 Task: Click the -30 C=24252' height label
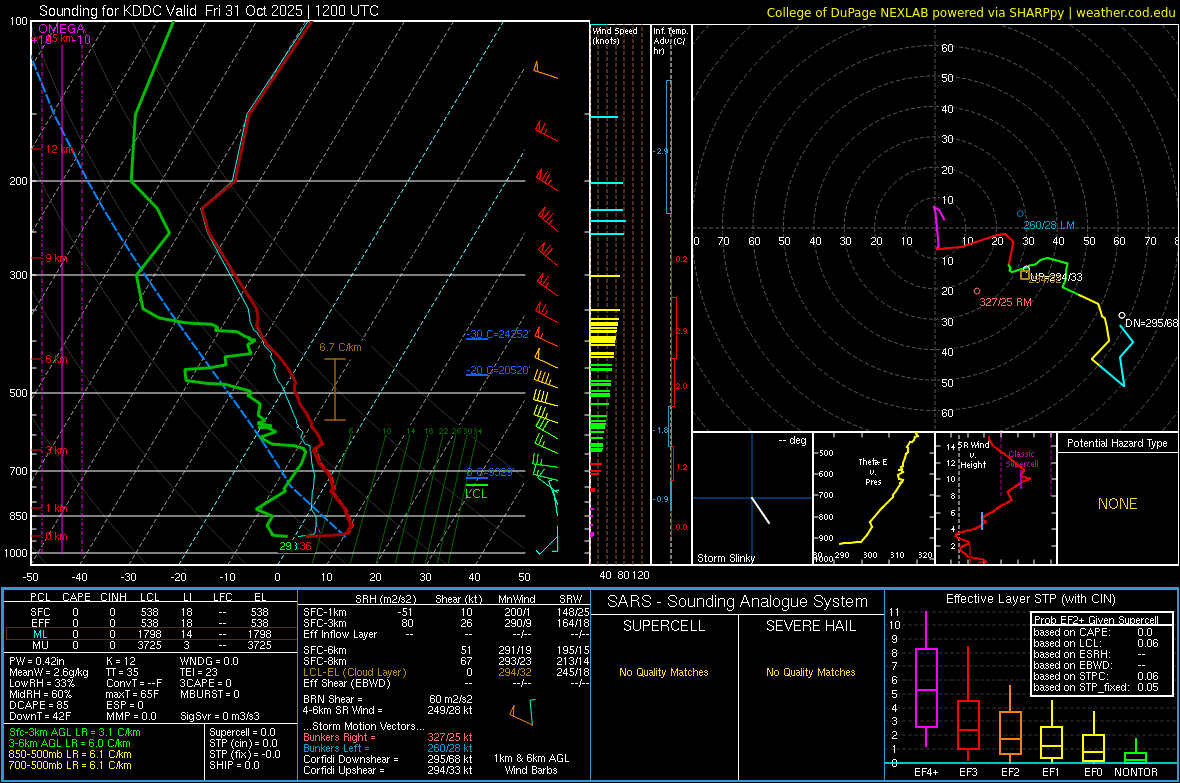click(498, 334)
